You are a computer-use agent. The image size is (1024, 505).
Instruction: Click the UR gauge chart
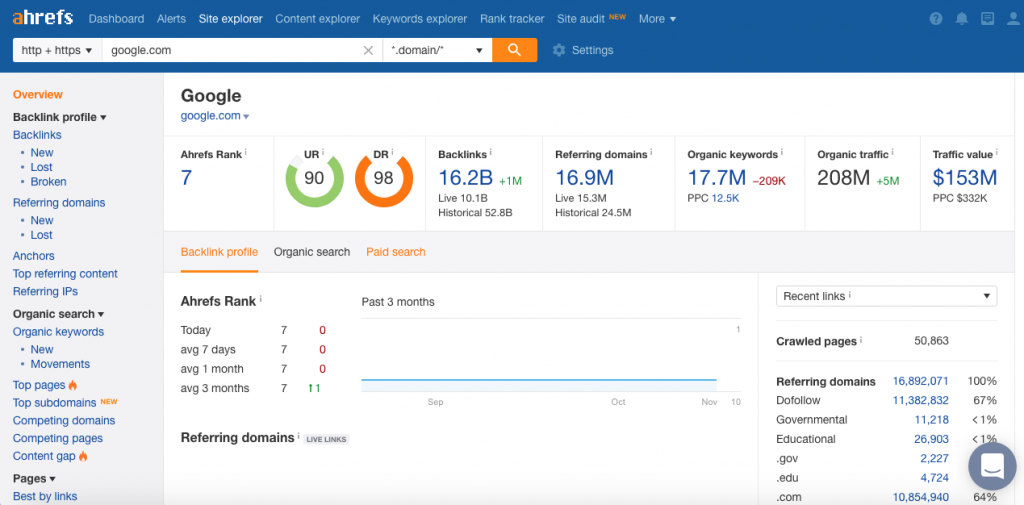(314, 178)
